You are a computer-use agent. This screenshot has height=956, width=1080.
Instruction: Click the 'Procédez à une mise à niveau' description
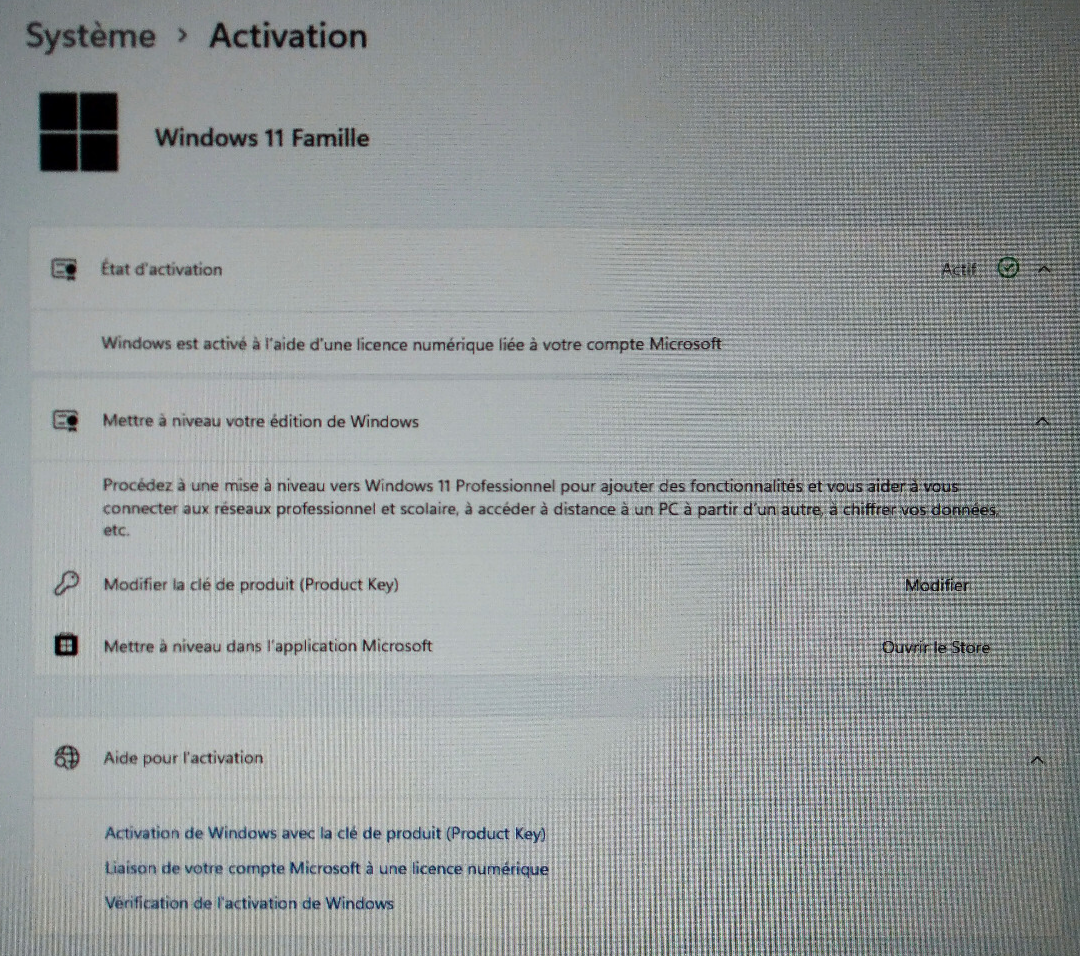tap(551, 508)
